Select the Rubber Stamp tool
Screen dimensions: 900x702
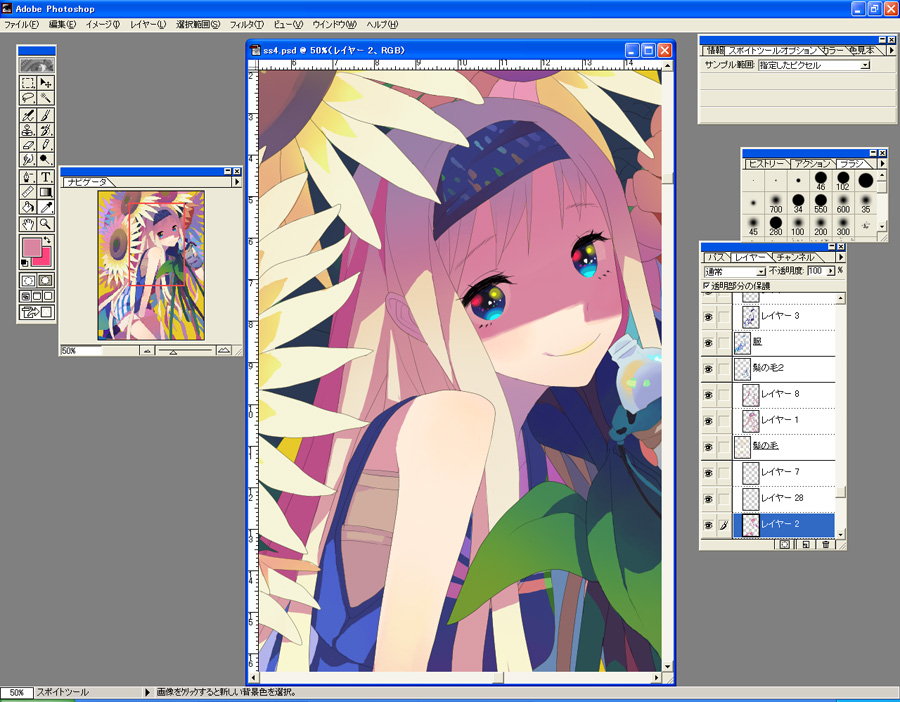28,130
